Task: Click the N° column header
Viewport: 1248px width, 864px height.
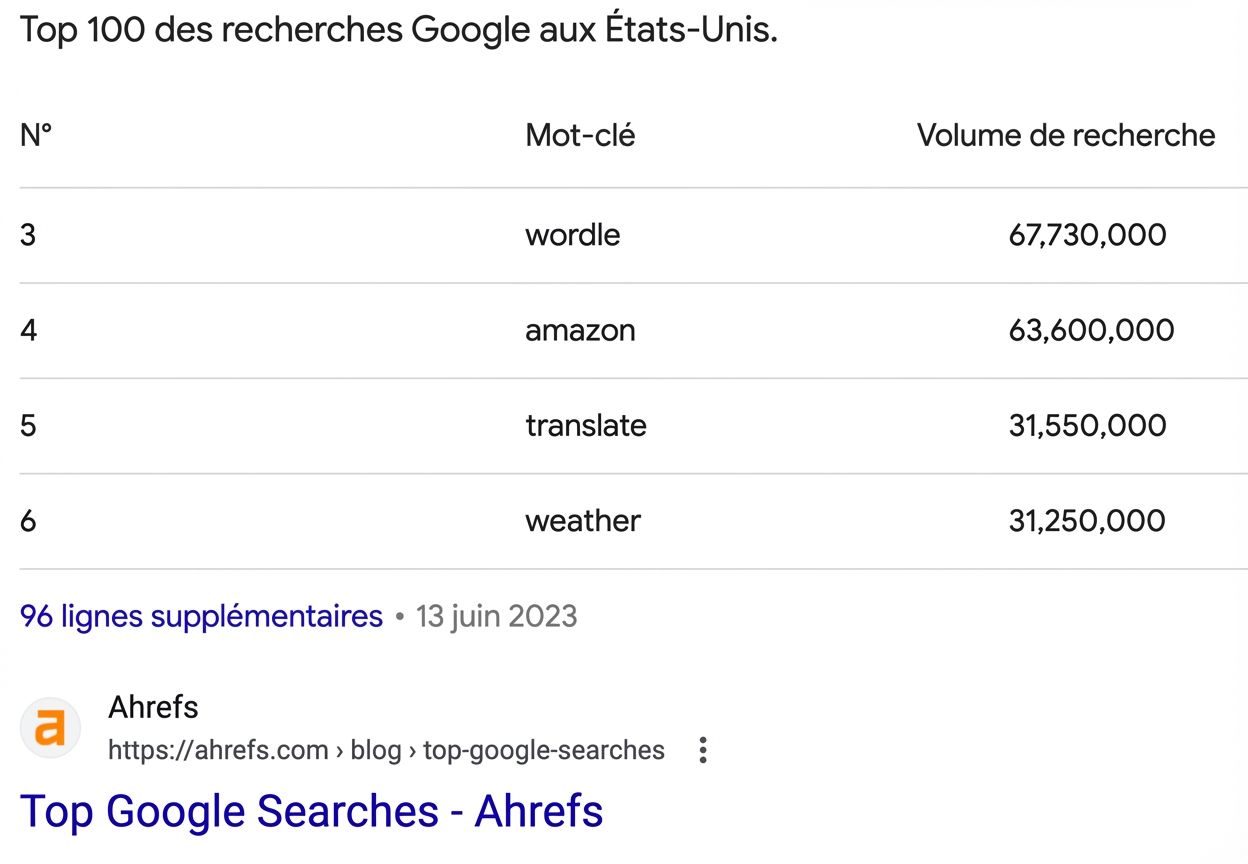Action: [36, 135]
